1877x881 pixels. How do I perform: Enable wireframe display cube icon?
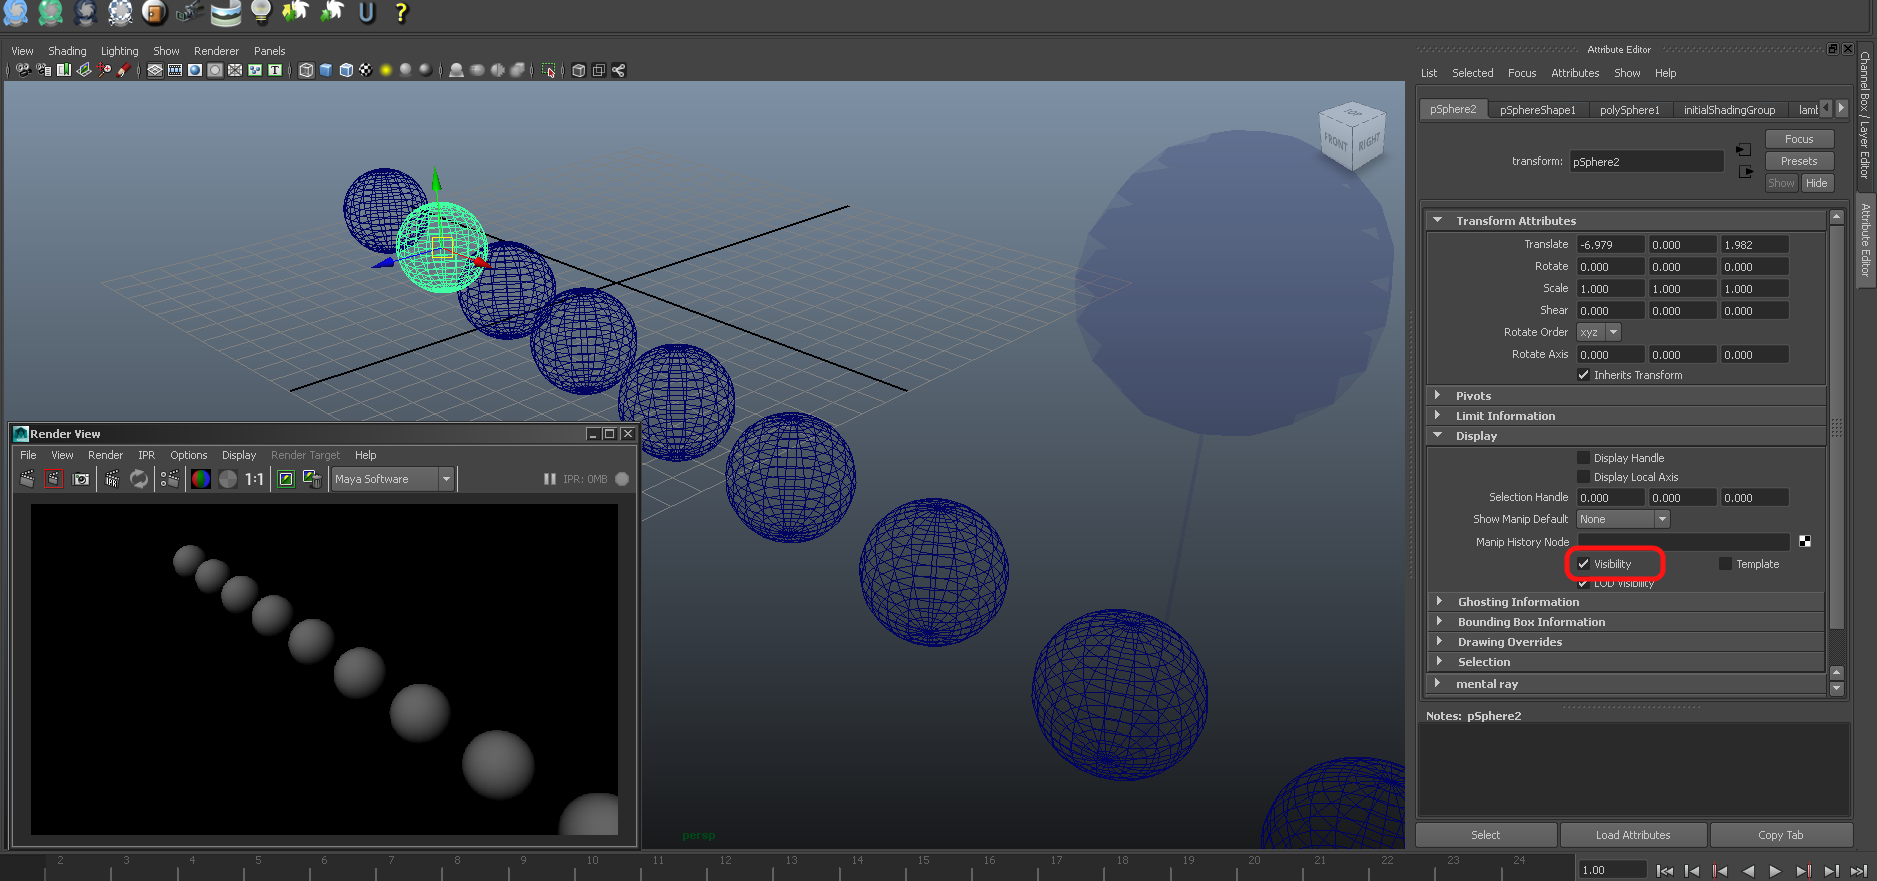coord(306,70)
